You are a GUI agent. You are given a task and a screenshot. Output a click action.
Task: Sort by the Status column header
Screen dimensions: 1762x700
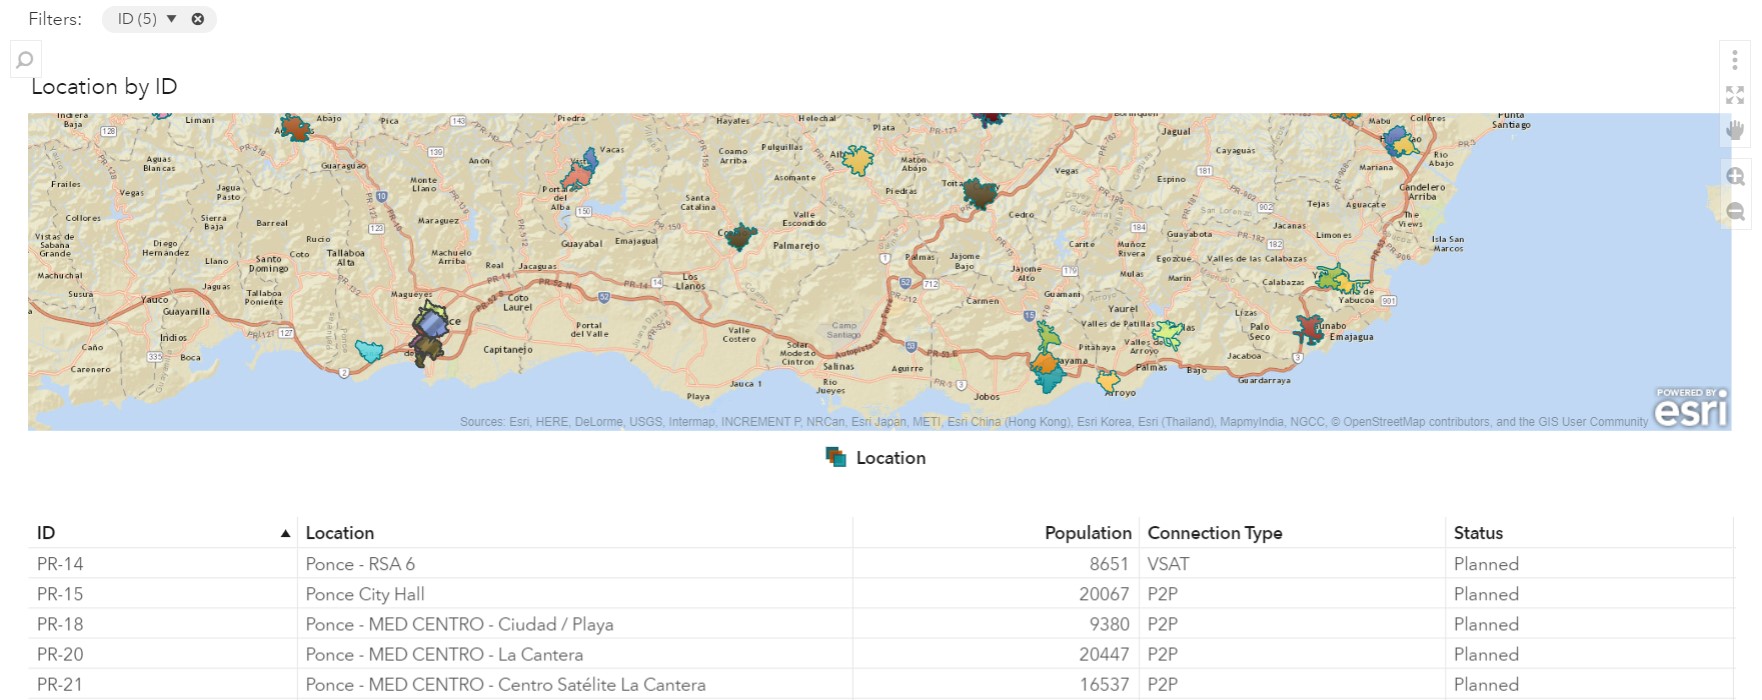coord(1478,533)
